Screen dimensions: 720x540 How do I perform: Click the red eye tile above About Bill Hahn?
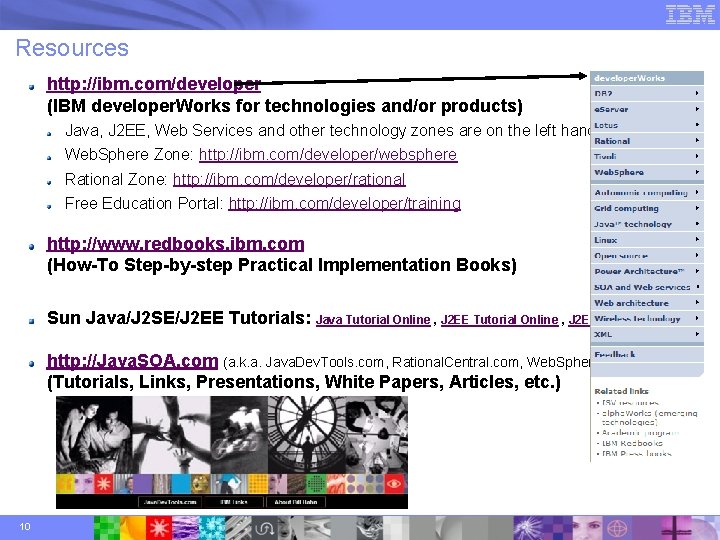click(x=394, y=484)
